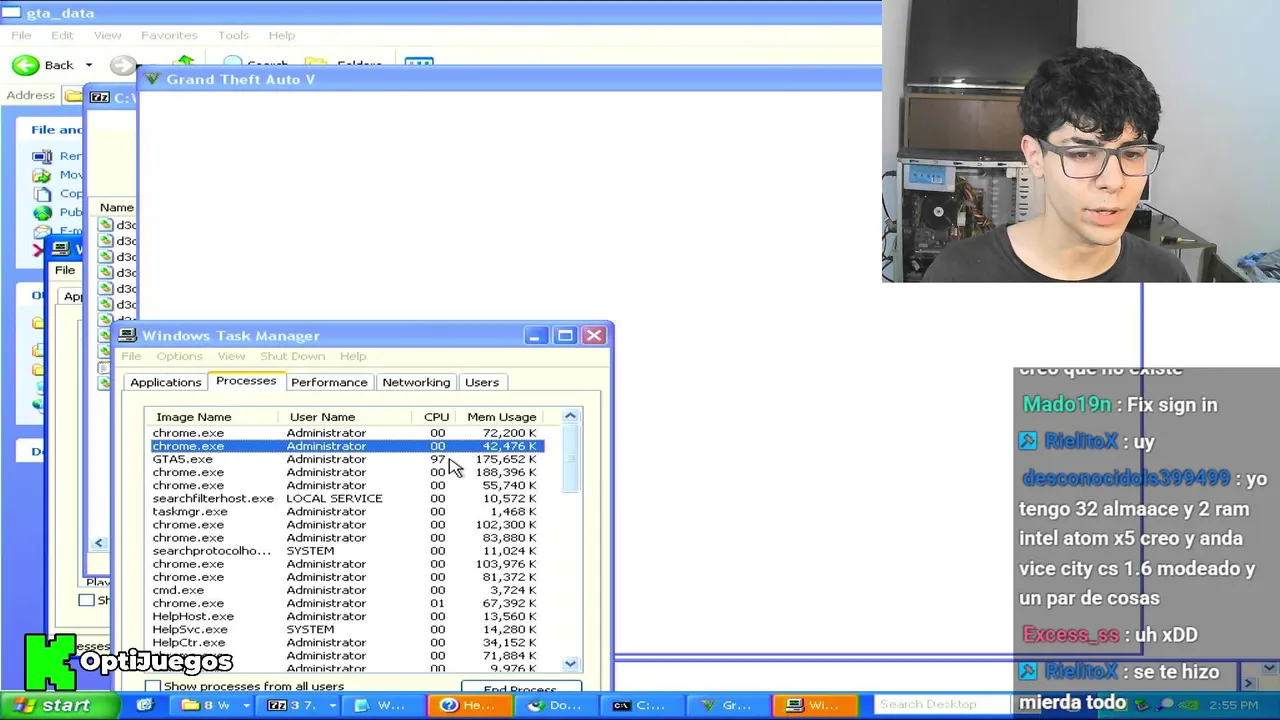Screen dimensions: 1280x720
Task: Click the Copy task icon in Explorer sidebar
Action: (x=42, y=194)
